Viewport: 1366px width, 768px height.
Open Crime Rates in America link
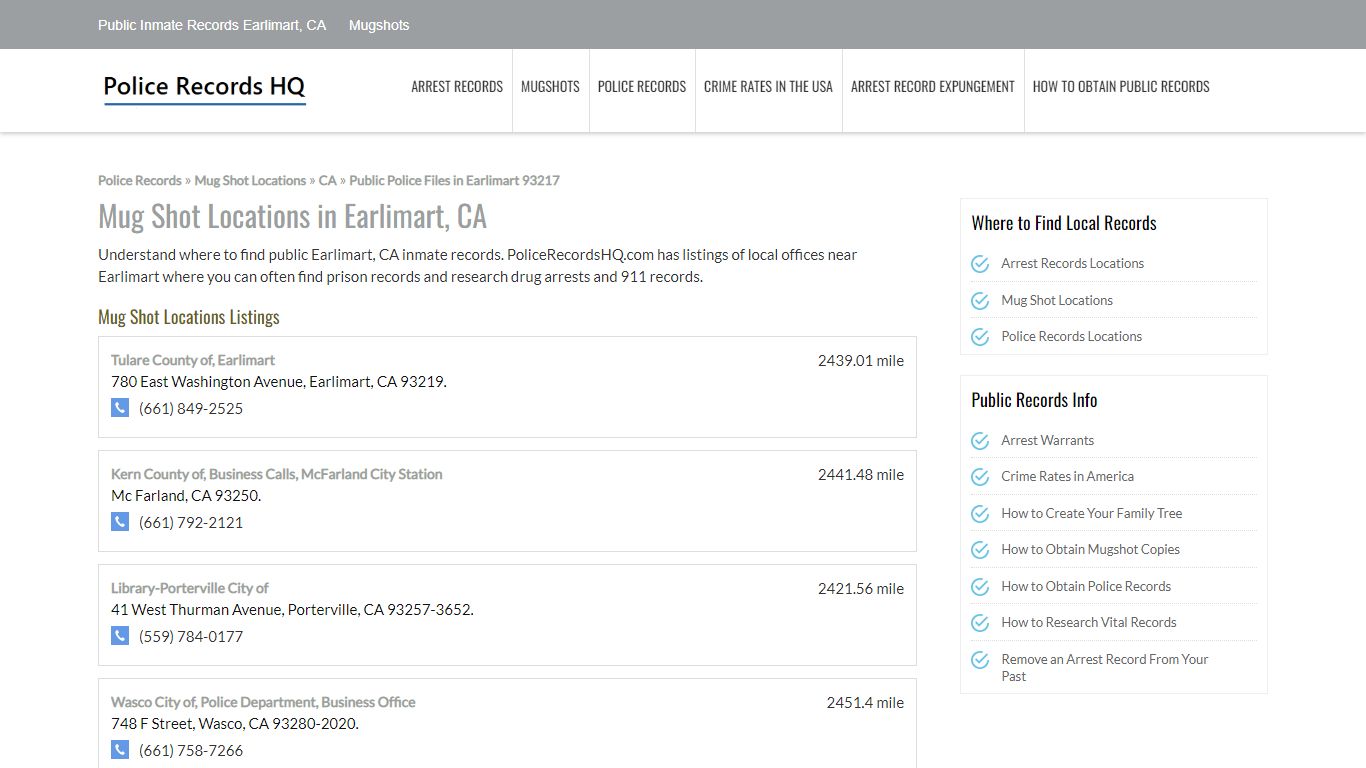tap(1067, 476)
